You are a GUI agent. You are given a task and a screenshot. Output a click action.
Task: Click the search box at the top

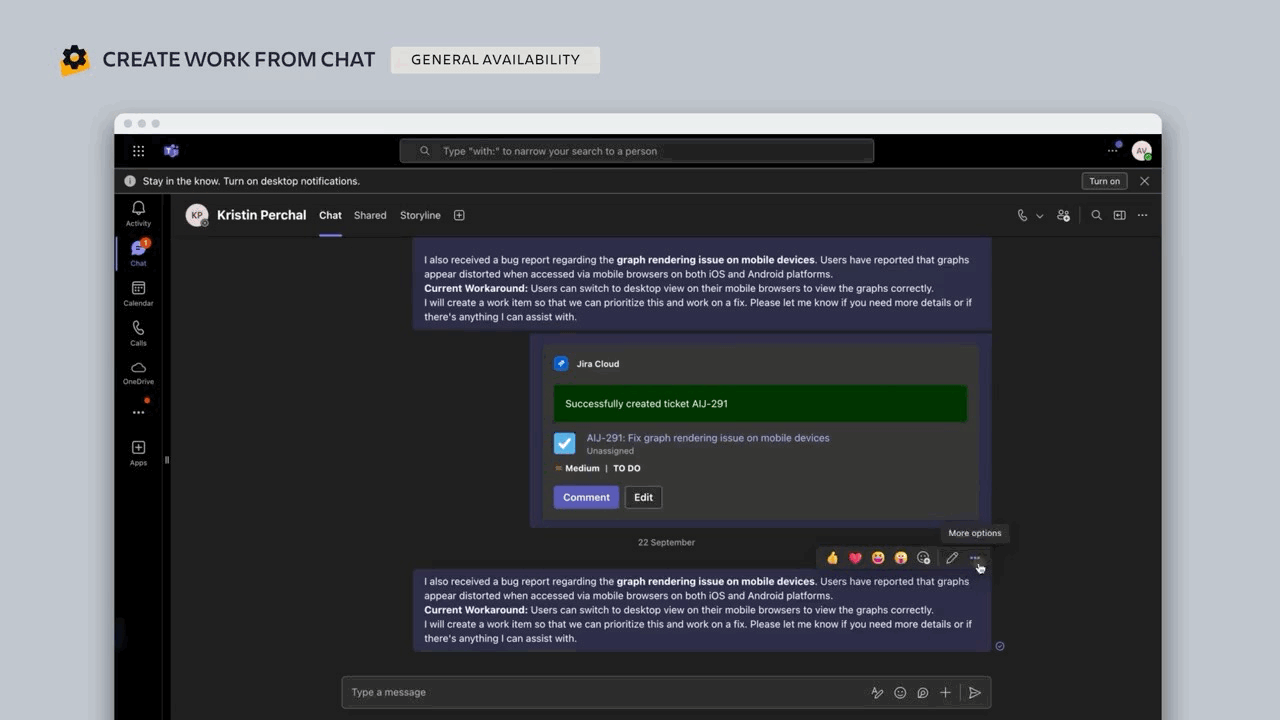tap(636, 151)
